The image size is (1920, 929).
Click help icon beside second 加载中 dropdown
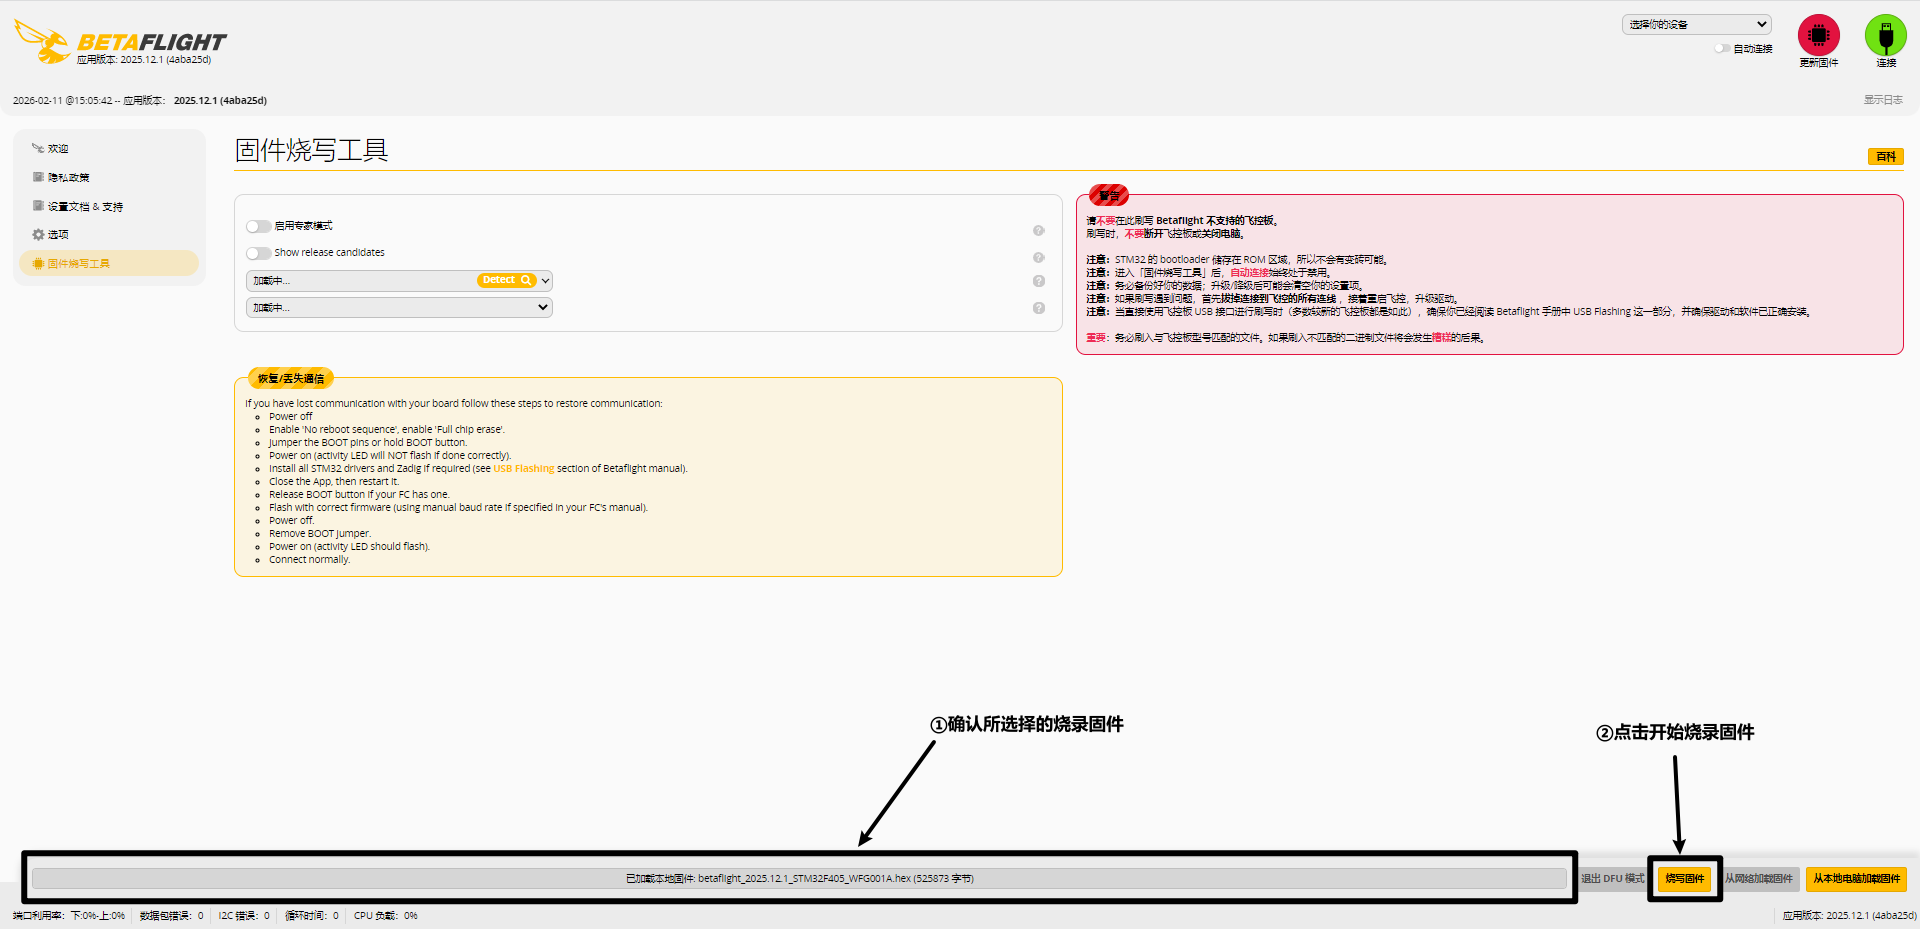(1038, 308)
